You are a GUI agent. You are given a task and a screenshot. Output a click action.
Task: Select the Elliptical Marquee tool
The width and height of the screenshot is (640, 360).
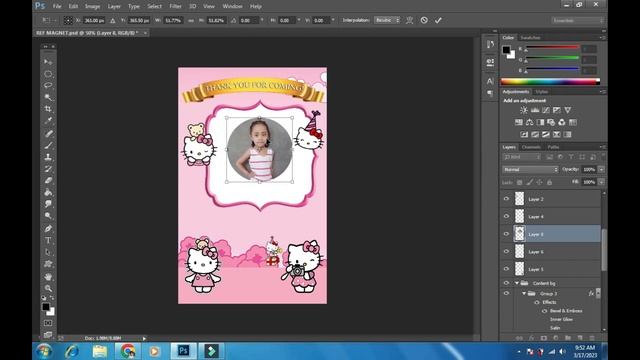48,74
